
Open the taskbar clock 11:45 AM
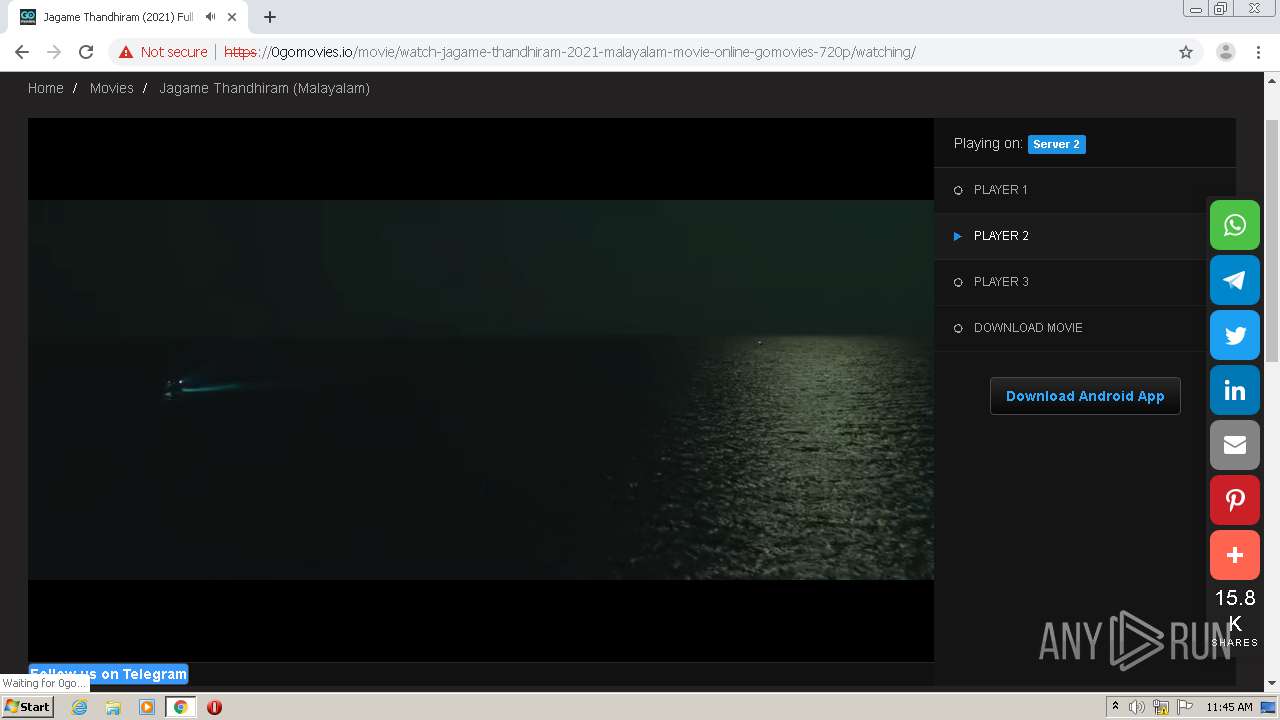[1229, 707]
